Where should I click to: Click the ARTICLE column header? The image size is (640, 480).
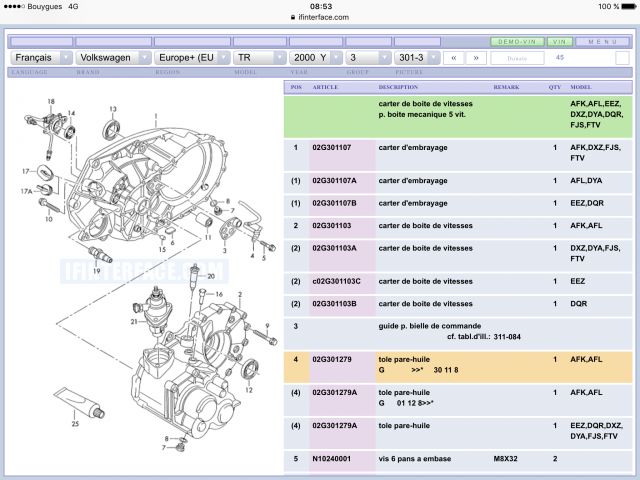tap(325, 87)
